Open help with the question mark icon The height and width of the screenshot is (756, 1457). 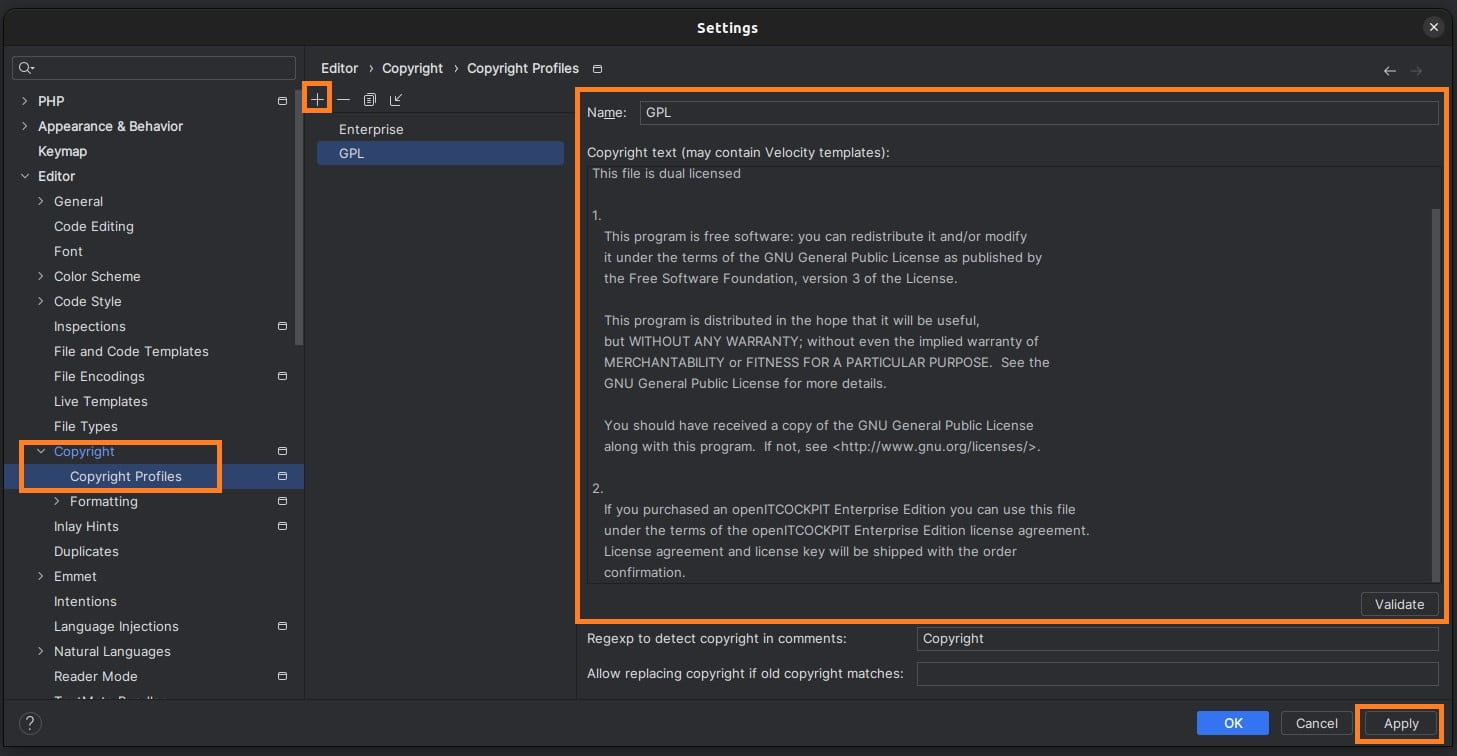click(x=30, y=723)
